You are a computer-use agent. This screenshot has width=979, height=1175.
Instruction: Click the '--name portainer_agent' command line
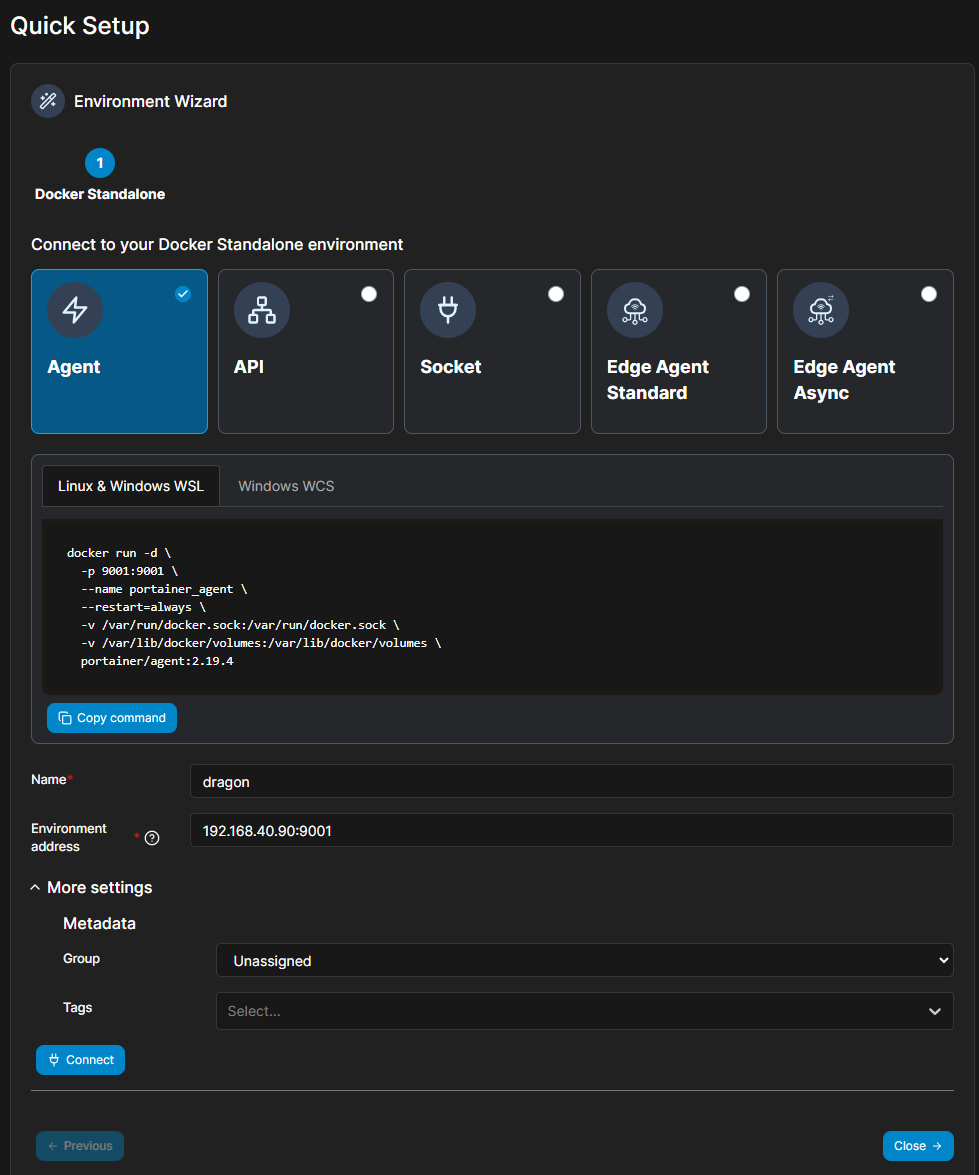point(163,589)
